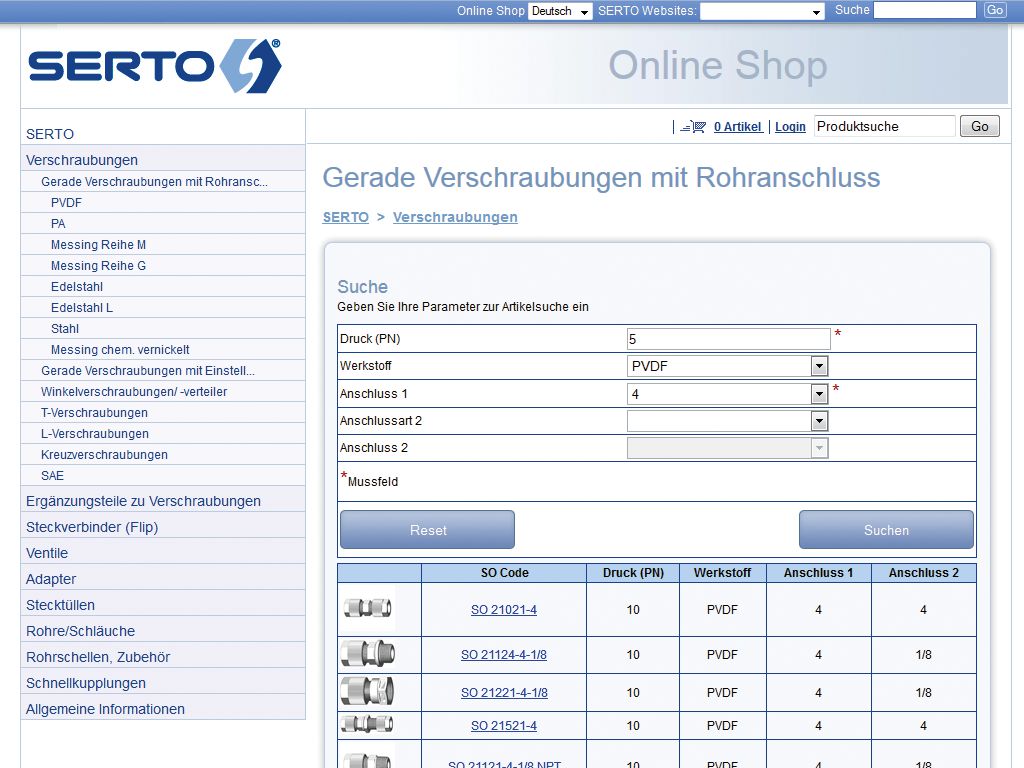Select Stahl in the sidebar
The image size is (1024, 768).
click(163, 328)
